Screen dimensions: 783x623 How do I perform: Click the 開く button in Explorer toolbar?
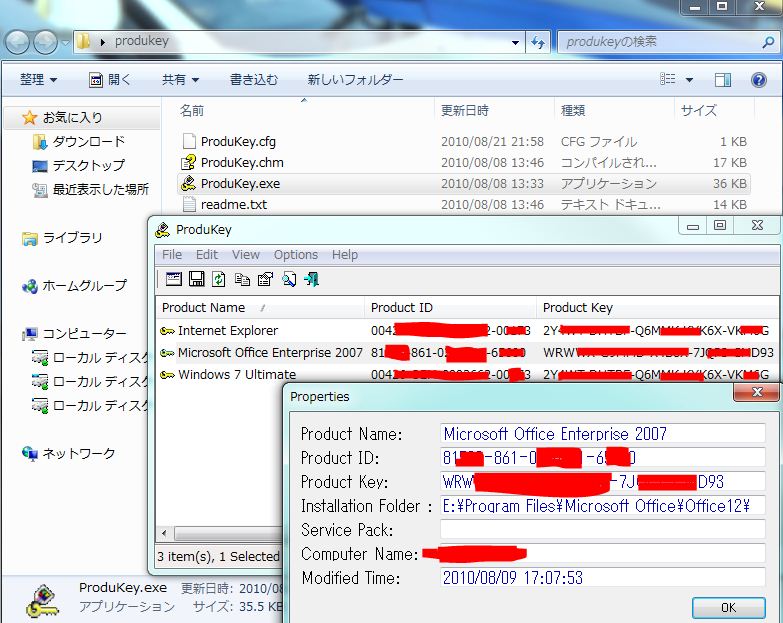click(109, 79)
